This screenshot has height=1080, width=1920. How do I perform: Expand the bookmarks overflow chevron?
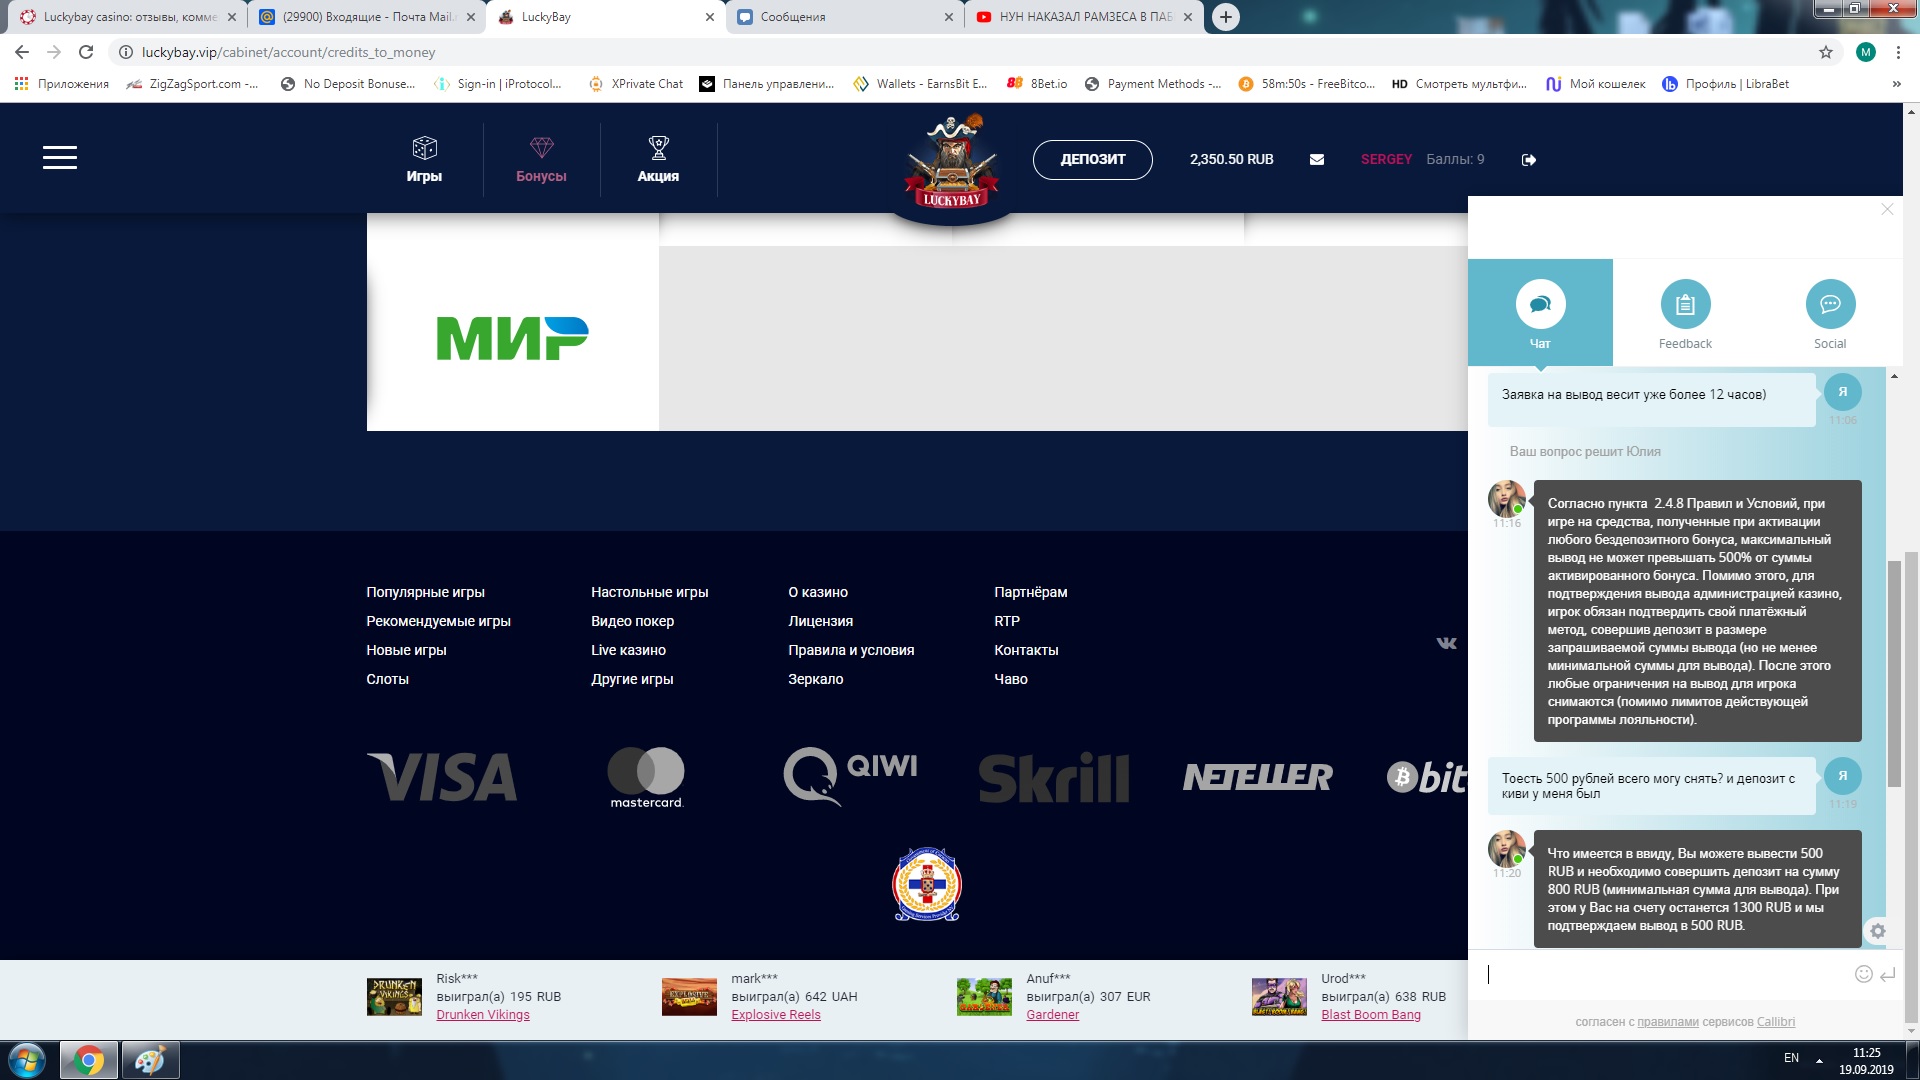point(1897,84)
